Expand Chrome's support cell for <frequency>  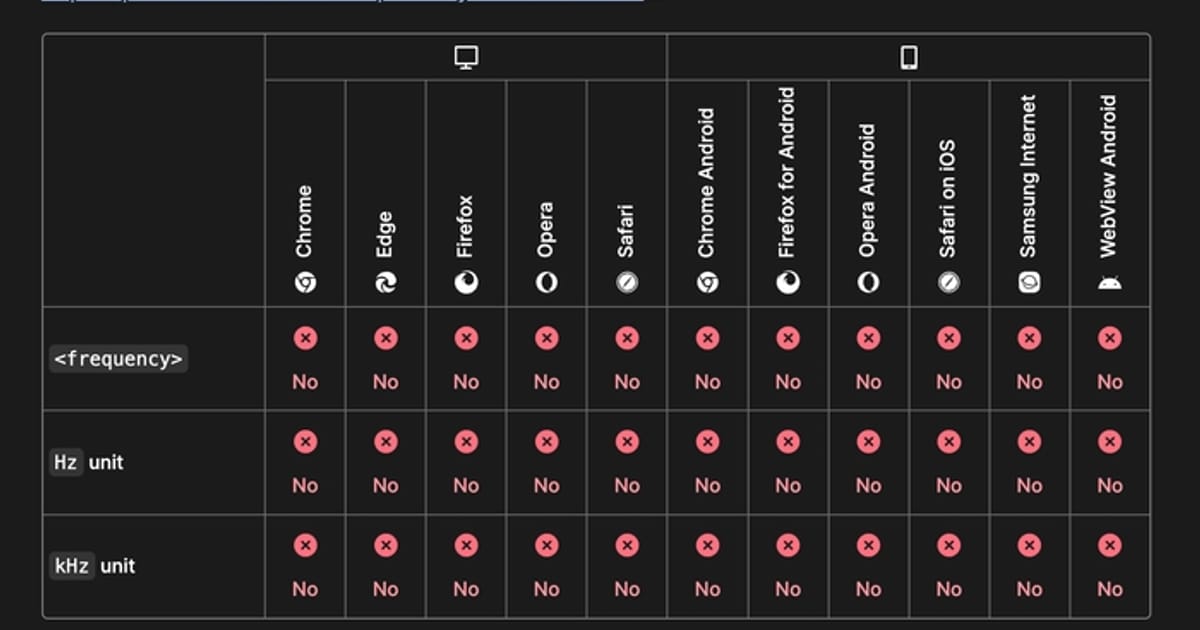305,358
